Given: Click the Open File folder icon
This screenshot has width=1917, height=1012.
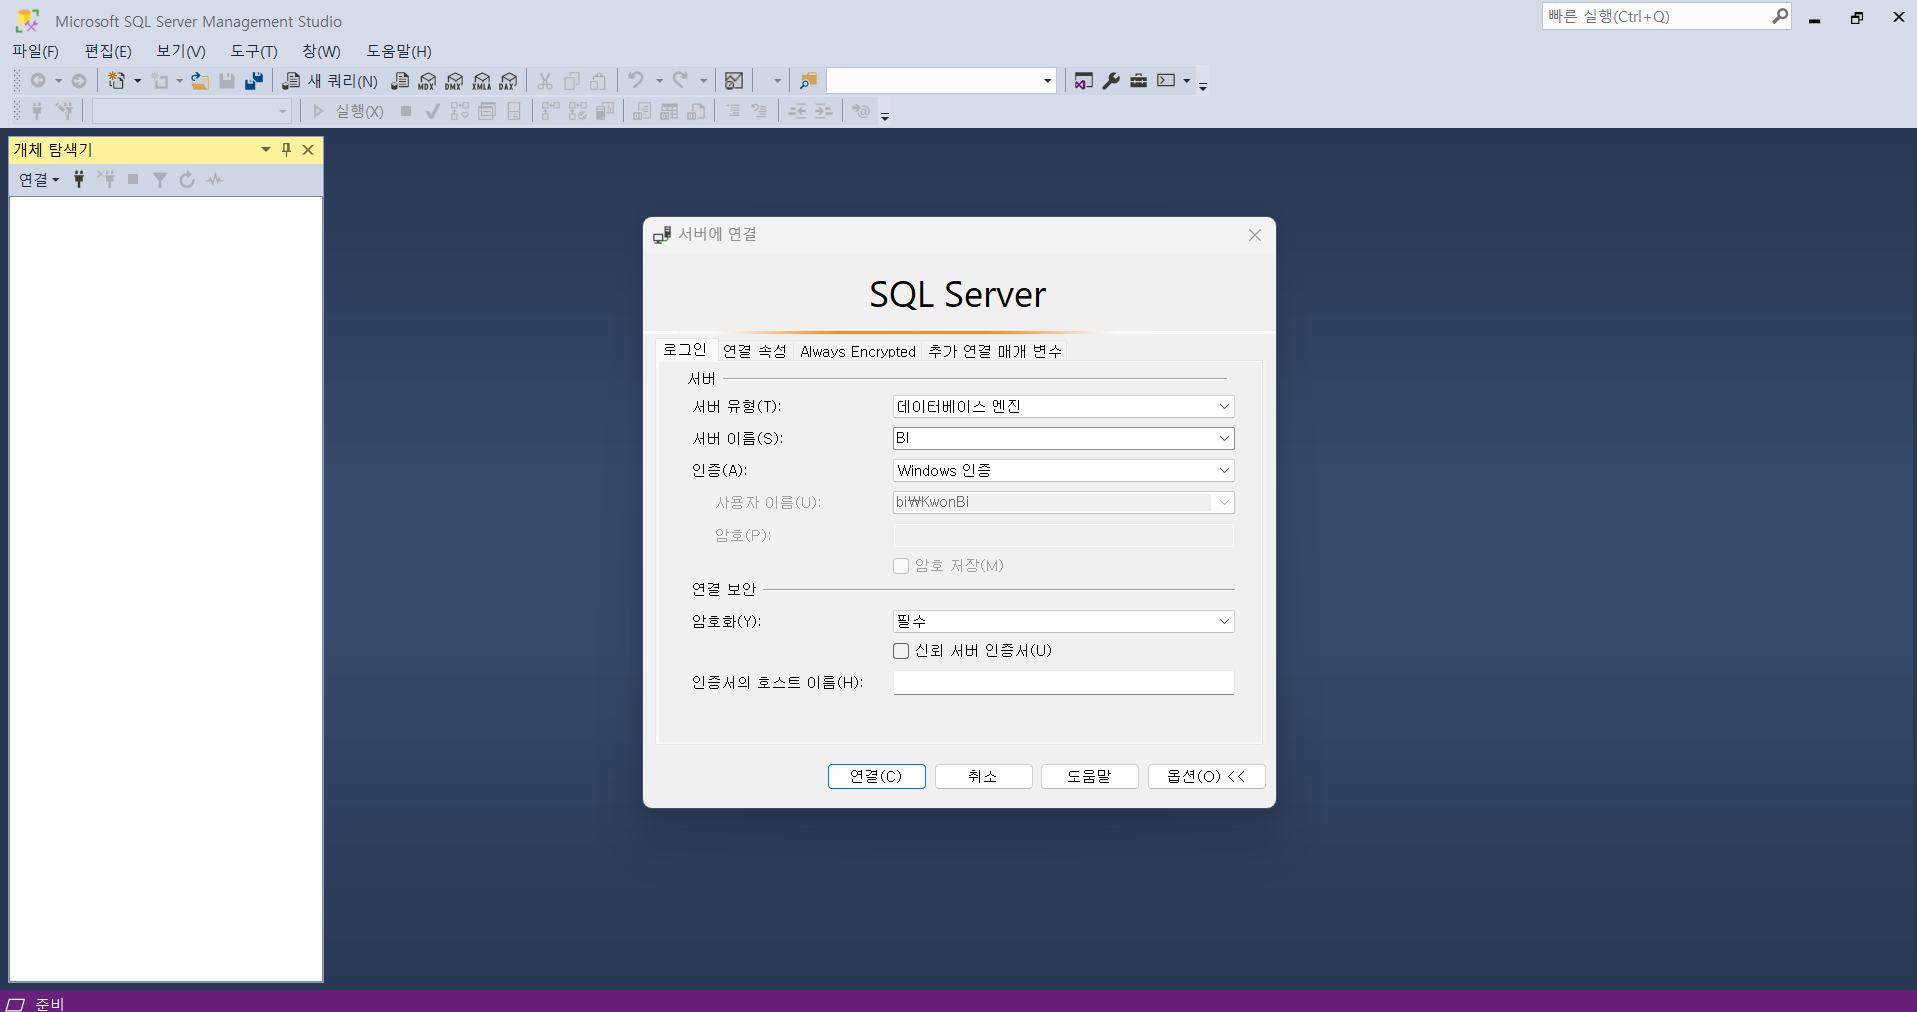Looking at the screenshot, I should point(200,81).
